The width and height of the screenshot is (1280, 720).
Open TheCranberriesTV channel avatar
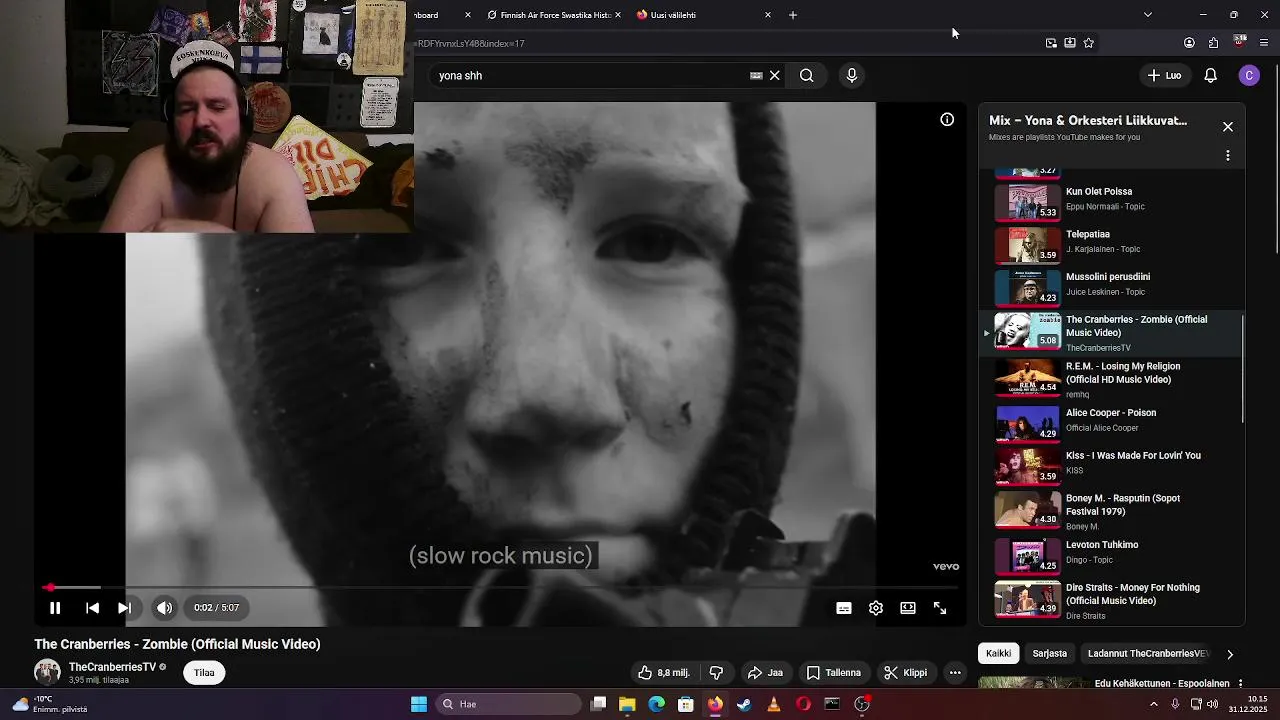point(47,672)
